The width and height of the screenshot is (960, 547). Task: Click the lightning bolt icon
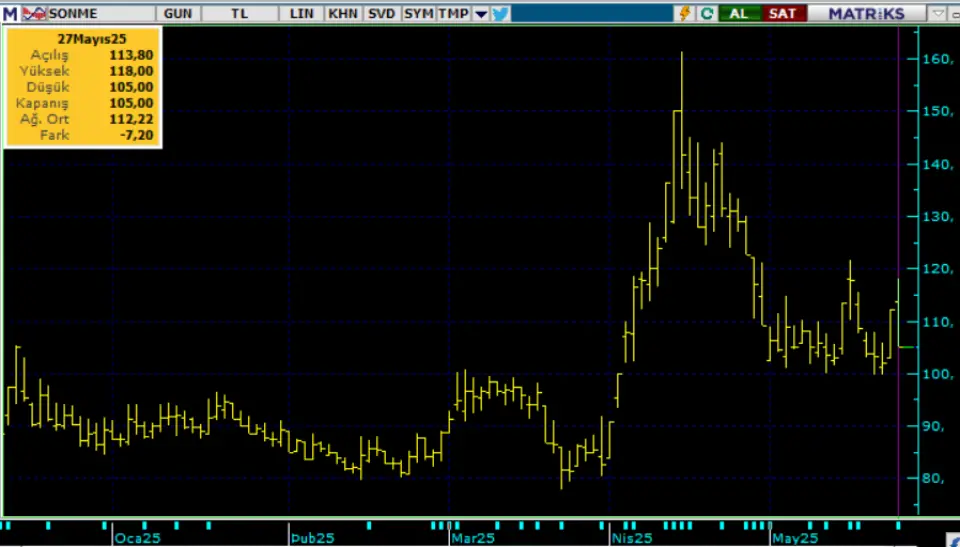tap(685, 13)
